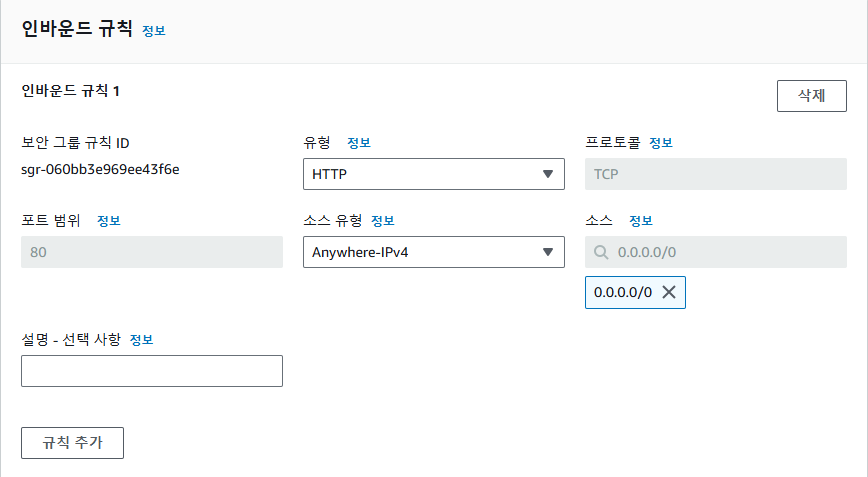This screenshot has height=477, width=868.
Task: Open 정보 link next to 소스 유형
Action: (383, 221)
